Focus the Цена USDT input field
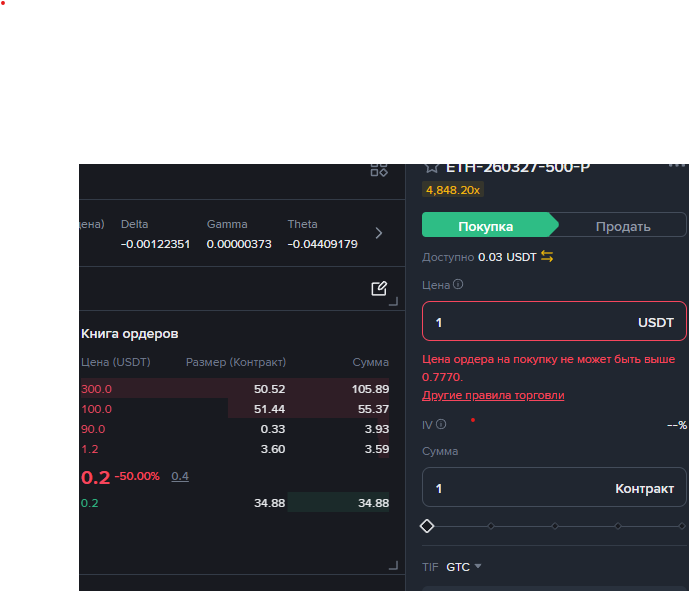The height and width of the screenshot is (591, 689). click(554, 321)
